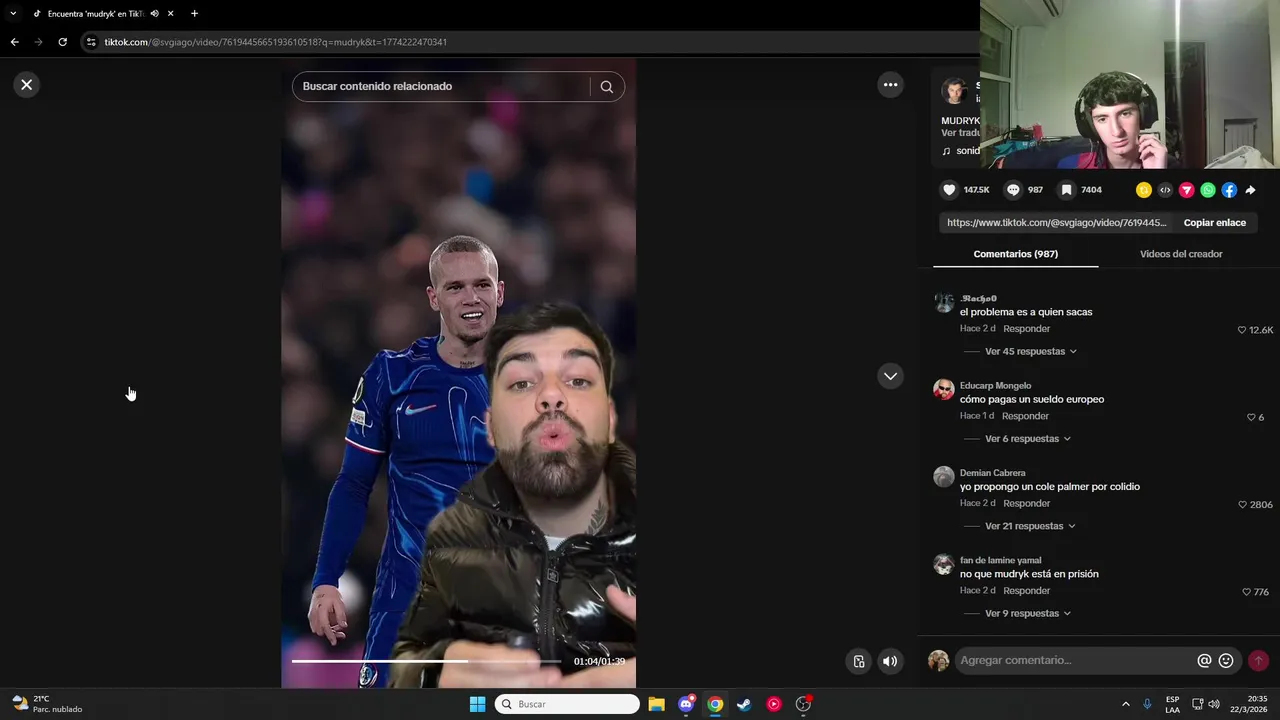Viewport: 1280px width, 720px height.
Task: Open Discord from the taskbar
Action: pyautogui.click(x=686, y=704)
